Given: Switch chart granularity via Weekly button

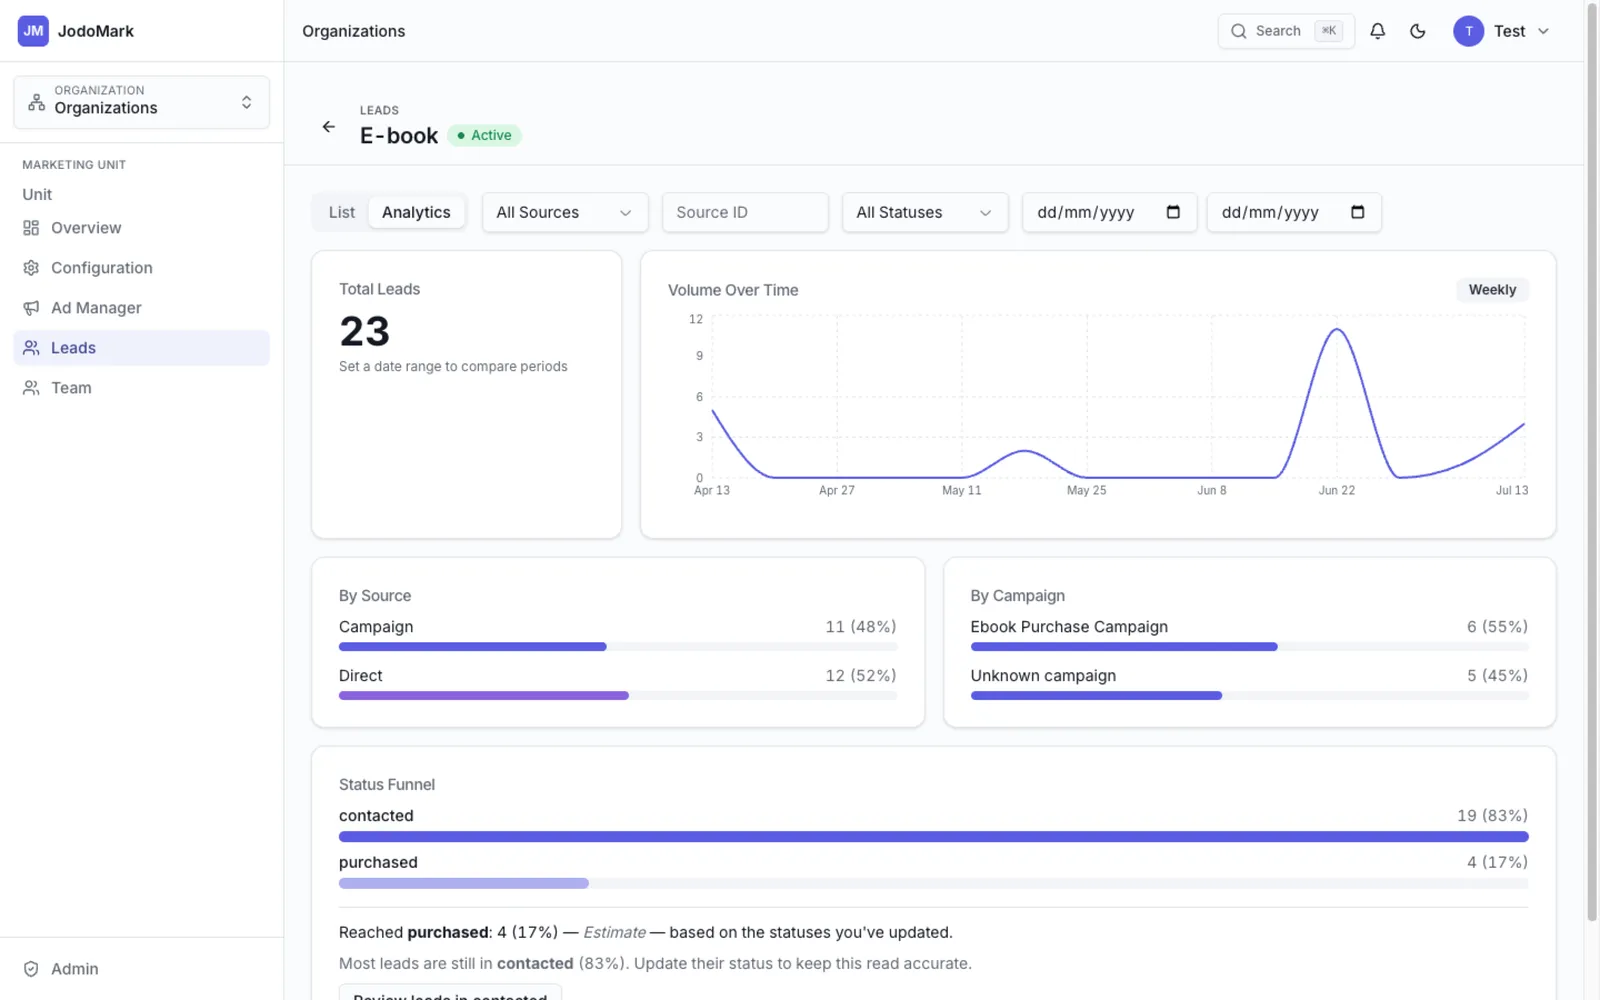Looking at the screenshot, I should [x=1492, y=290].
